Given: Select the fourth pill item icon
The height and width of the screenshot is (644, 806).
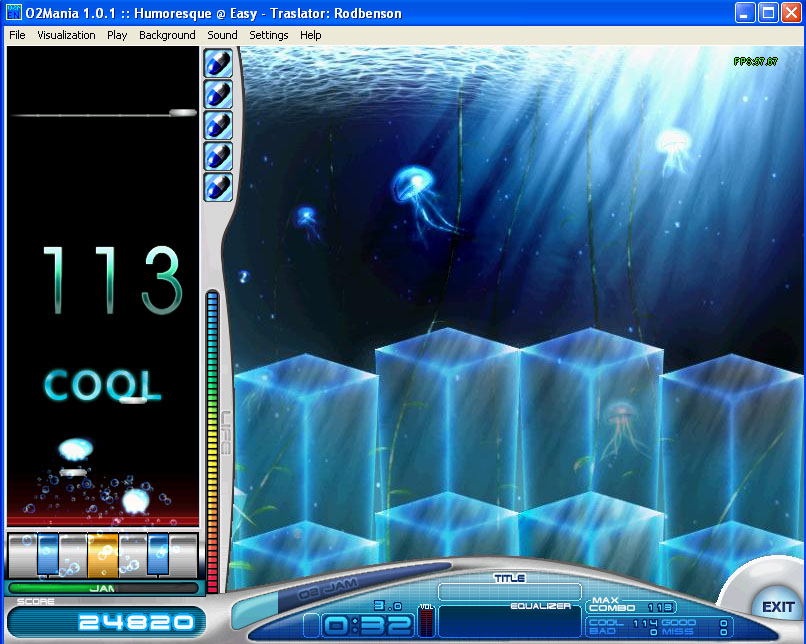Looking at the screenshot, I should click(x=218, y=156).
